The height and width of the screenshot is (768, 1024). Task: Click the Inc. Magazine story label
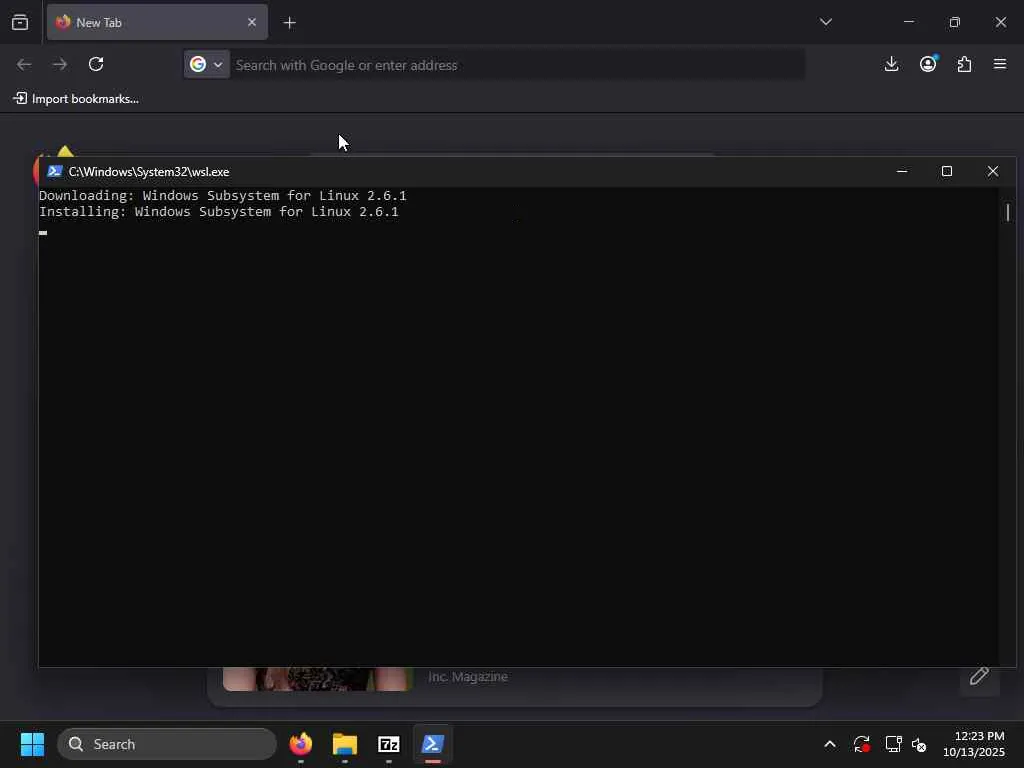click(468, 677)
